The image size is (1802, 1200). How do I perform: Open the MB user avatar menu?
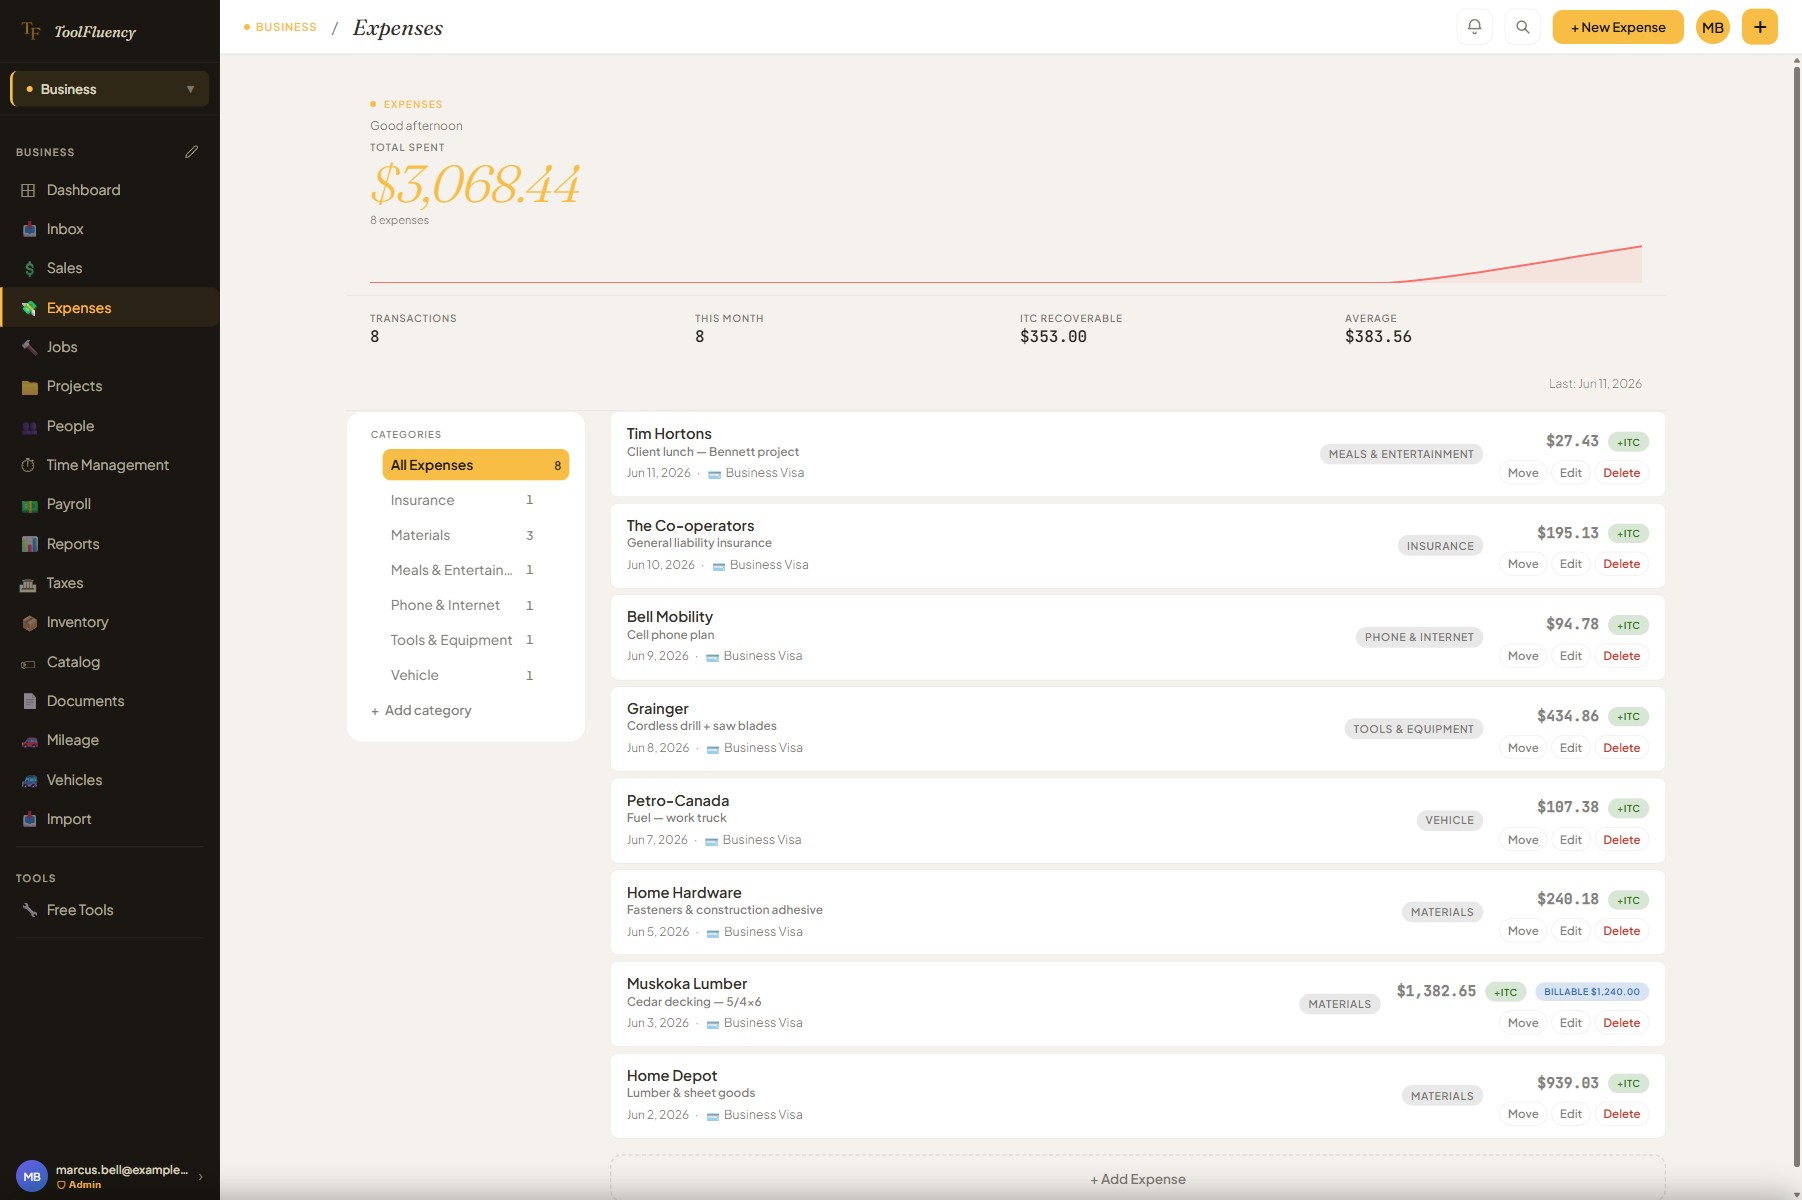(1713, 27)
